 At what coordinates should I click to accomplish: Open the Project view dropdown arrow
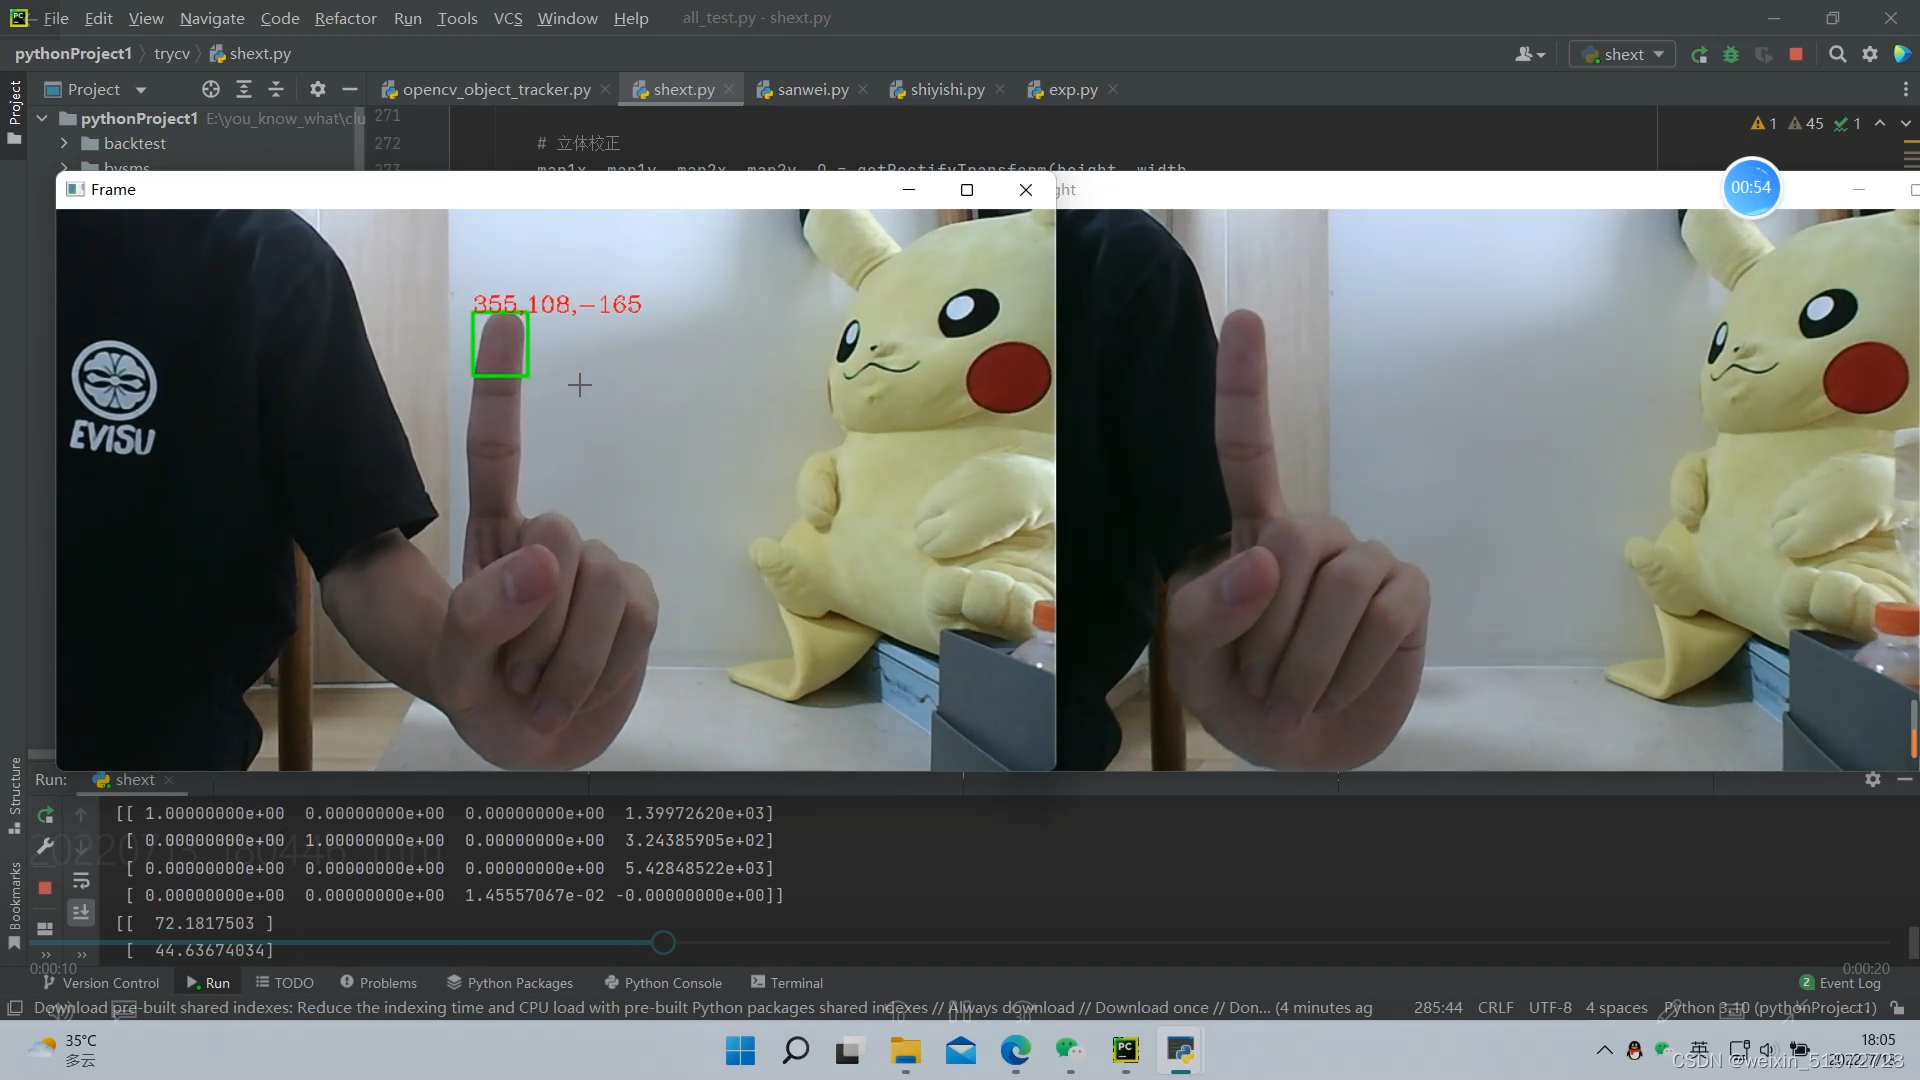[x=141, y=90]
